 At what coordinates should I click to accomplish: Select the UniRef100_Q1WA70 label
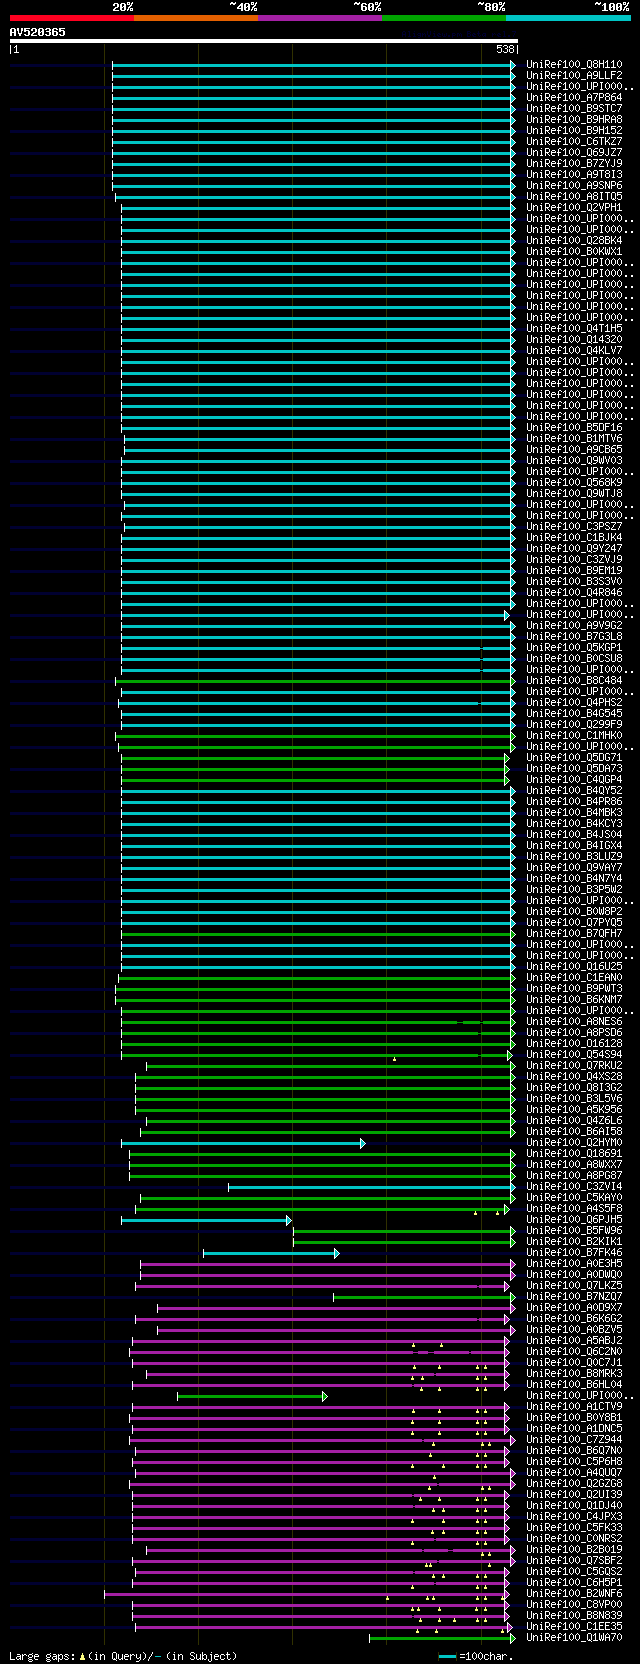click(574, 1638)
